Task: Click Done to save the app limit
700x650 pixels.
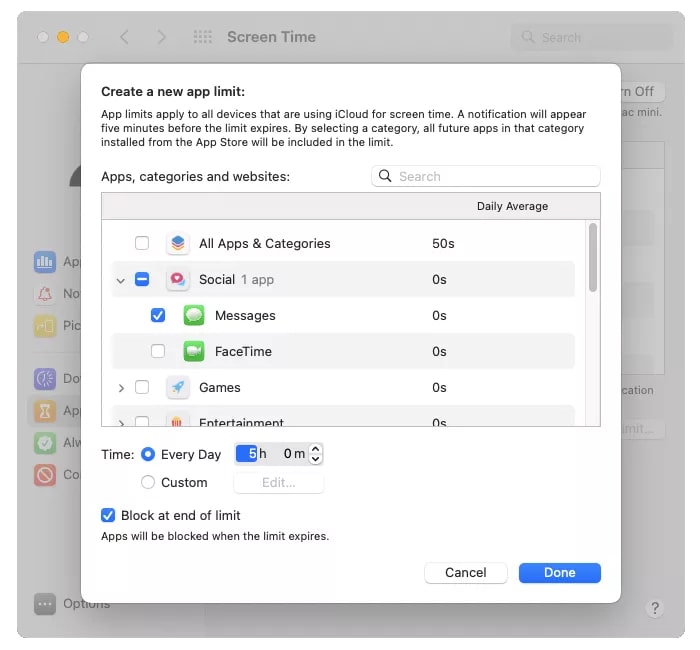Action: click(x=559, y=573)
